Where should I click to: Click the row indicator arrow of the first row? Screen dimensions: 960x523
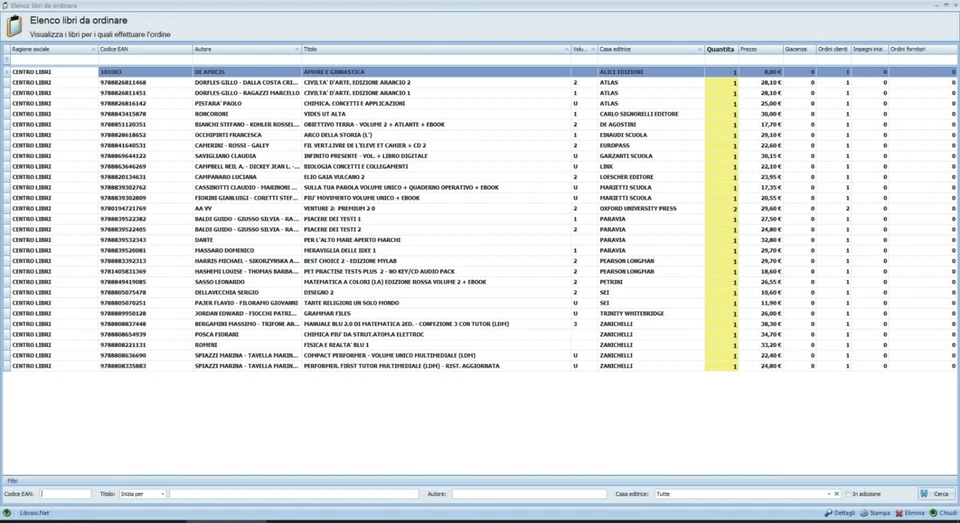click(6, 72)
